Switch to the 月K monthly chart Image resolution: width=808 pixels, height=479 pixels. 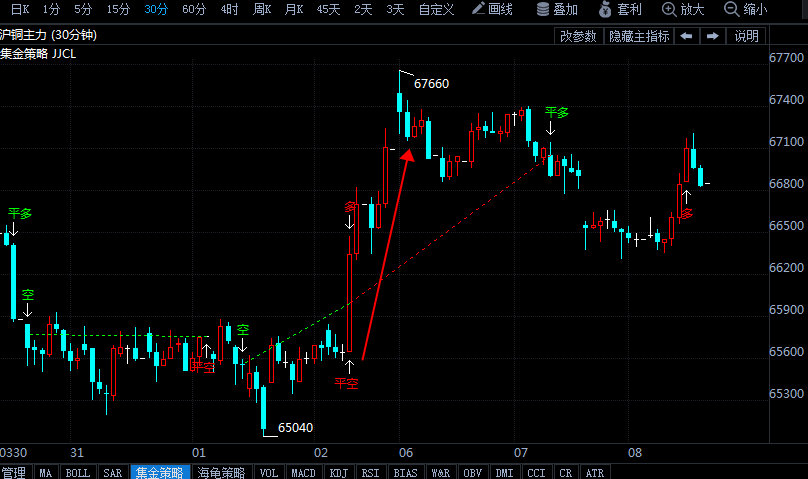tap(294, 9)
